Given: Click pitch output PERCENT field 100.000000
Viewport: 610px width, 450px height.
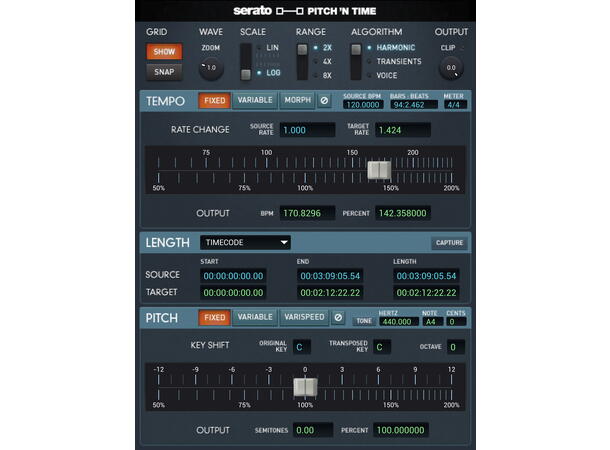Looking at the screenshot, I should coord(401,430).
